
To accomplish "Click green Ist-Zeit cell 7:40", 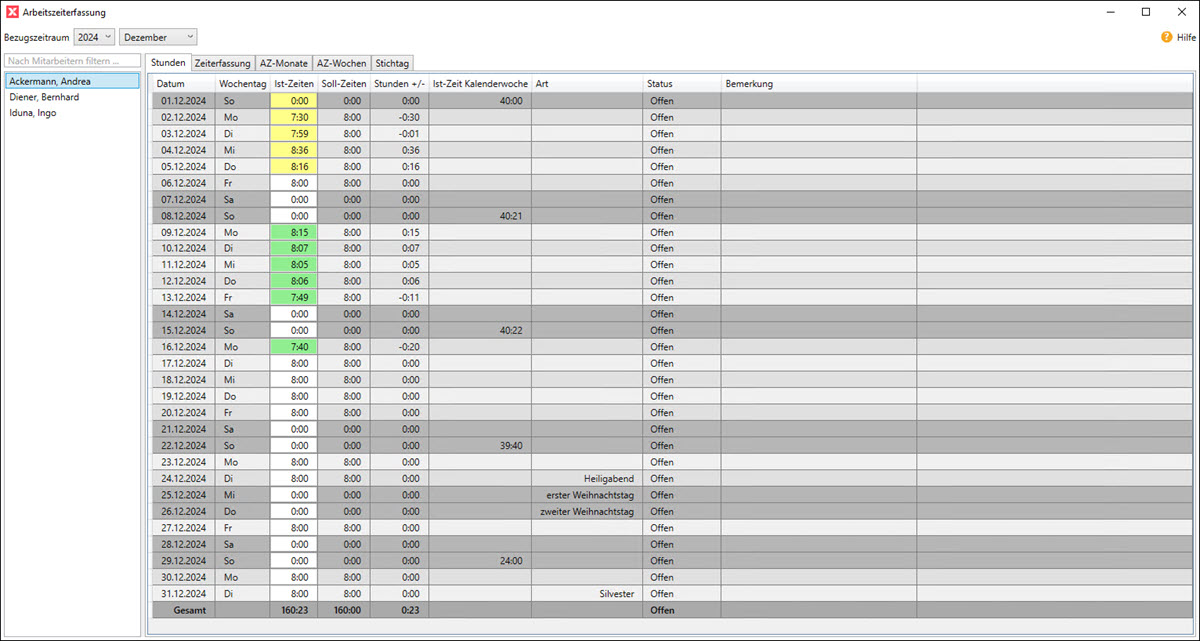I will [293, 347].
